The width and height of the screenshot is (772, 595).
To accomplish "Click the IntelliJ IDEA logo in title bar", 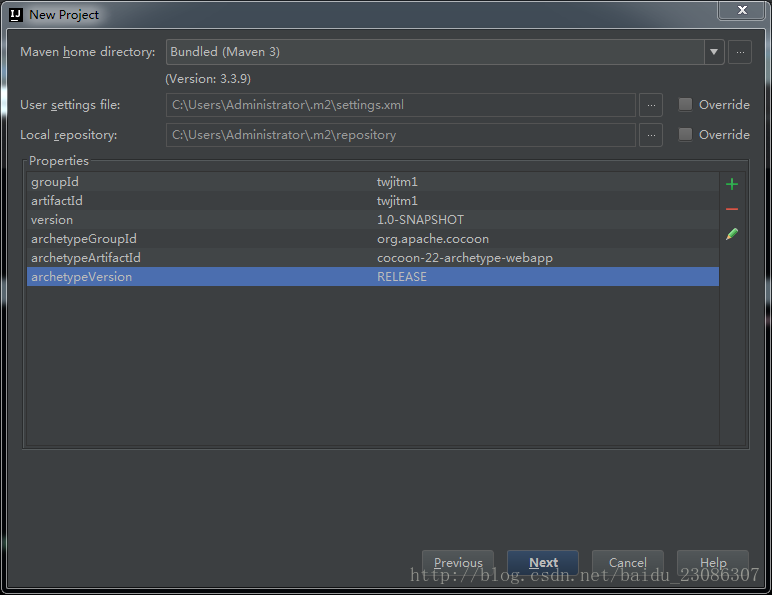I will (x=16, y=15).
